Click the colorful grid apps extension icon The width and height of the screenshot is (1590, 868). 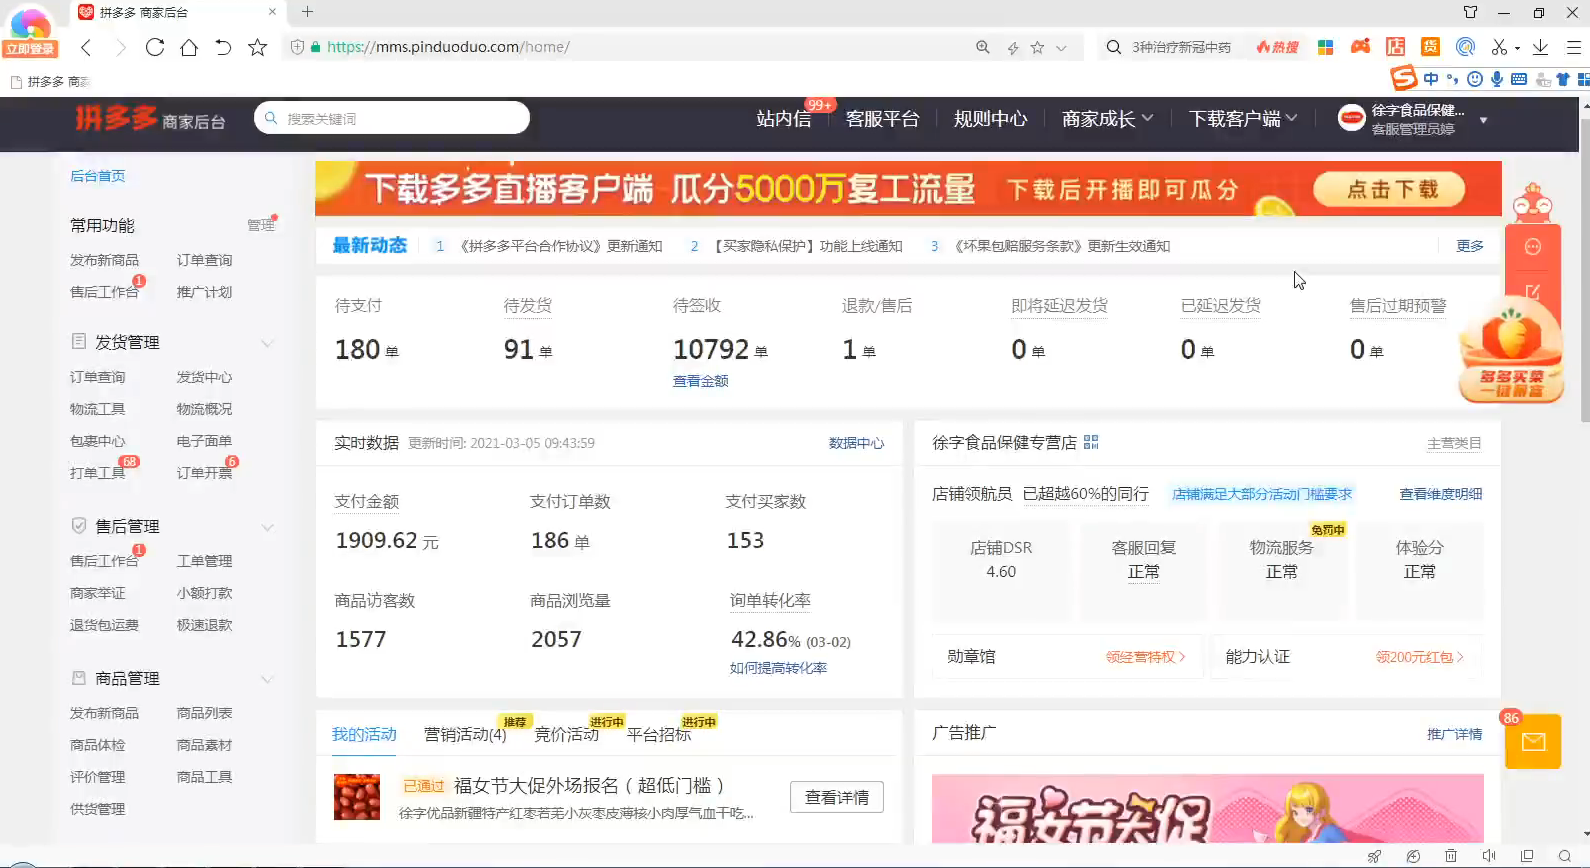1325,47
